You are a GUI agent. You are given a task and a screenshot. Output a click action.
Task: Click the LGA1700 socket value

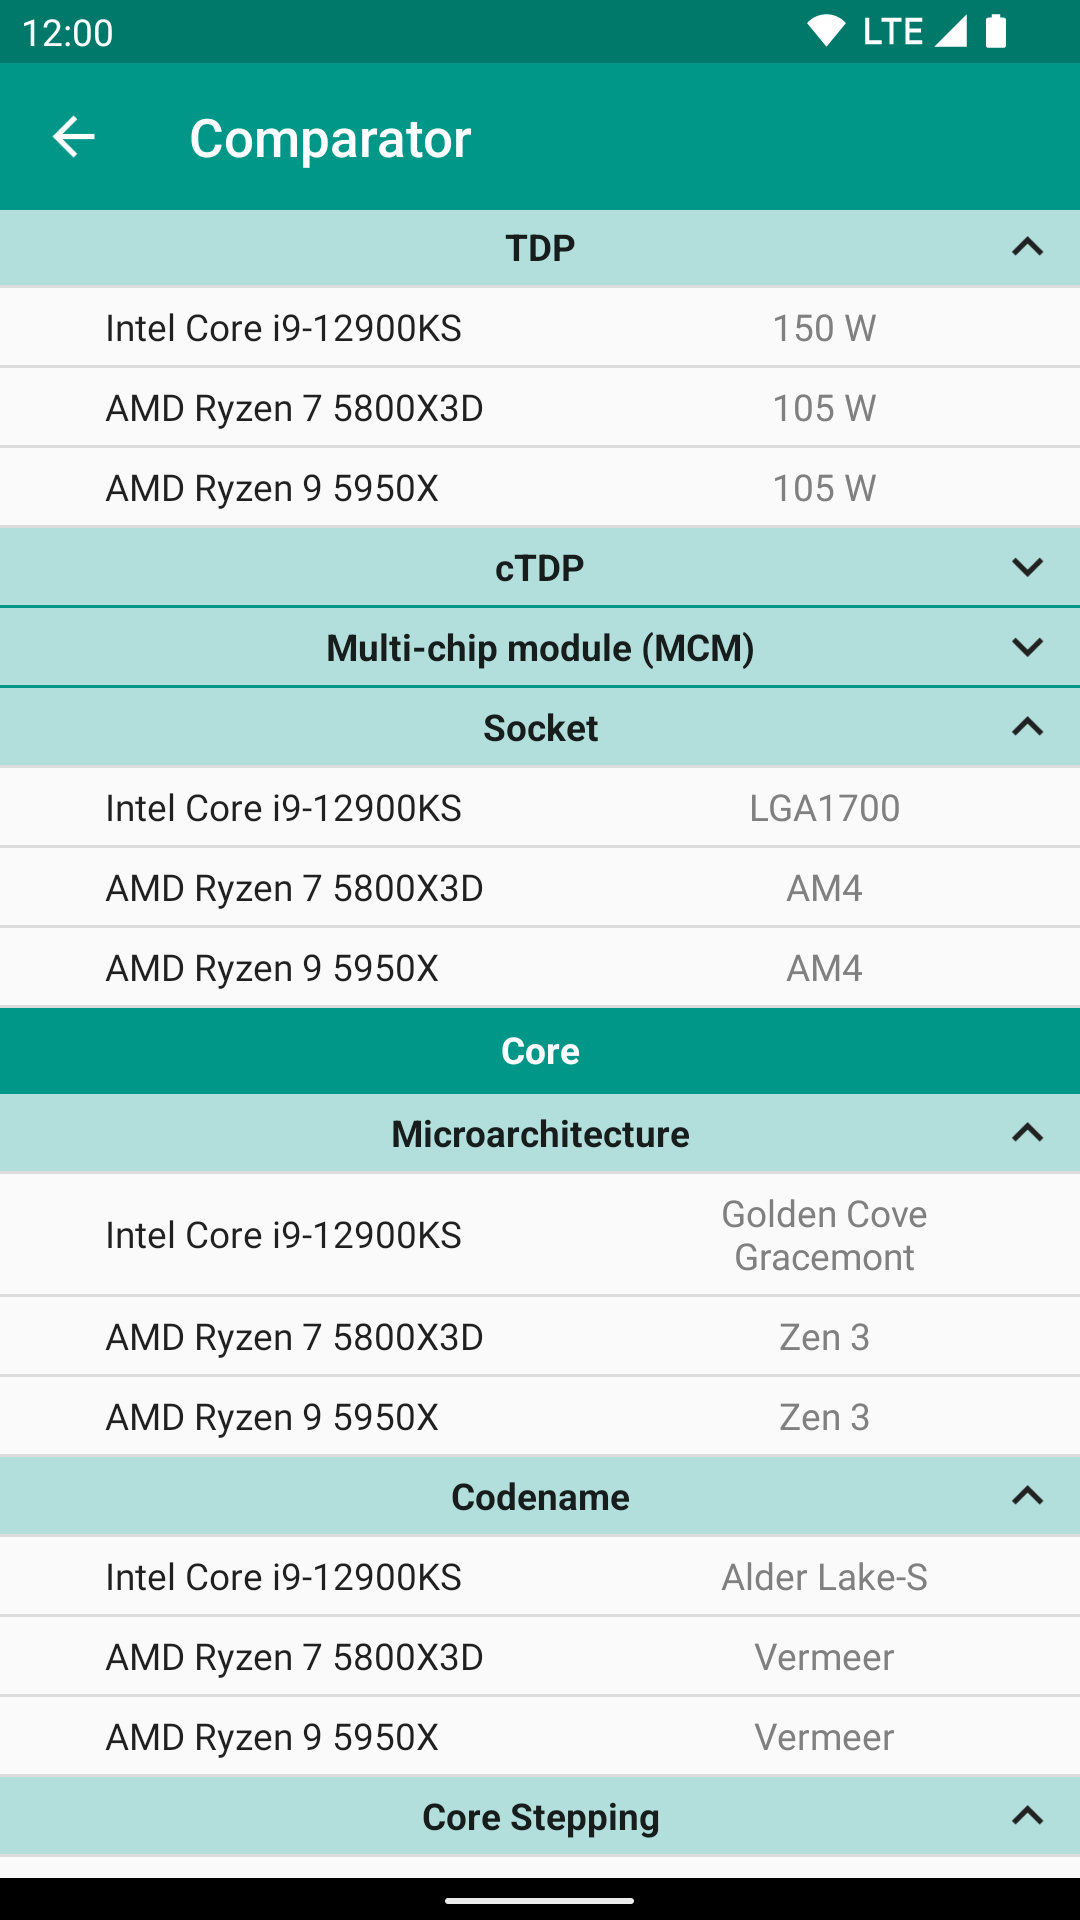825,808
